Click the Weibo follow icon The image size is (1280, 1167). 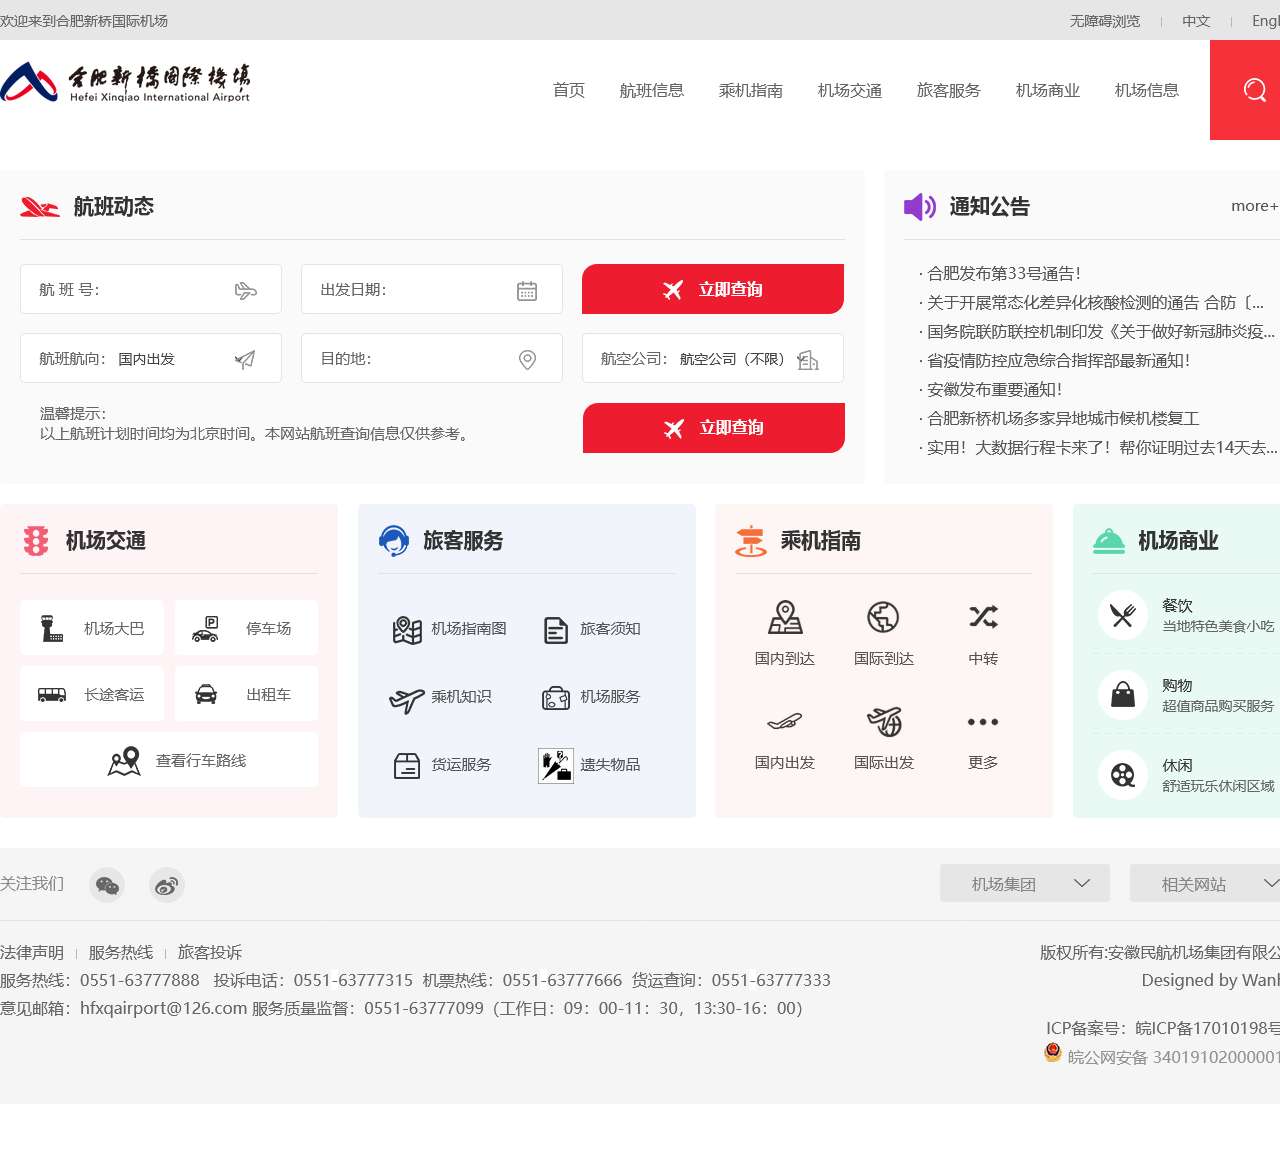pyautogui.click(x=167, y=885)
